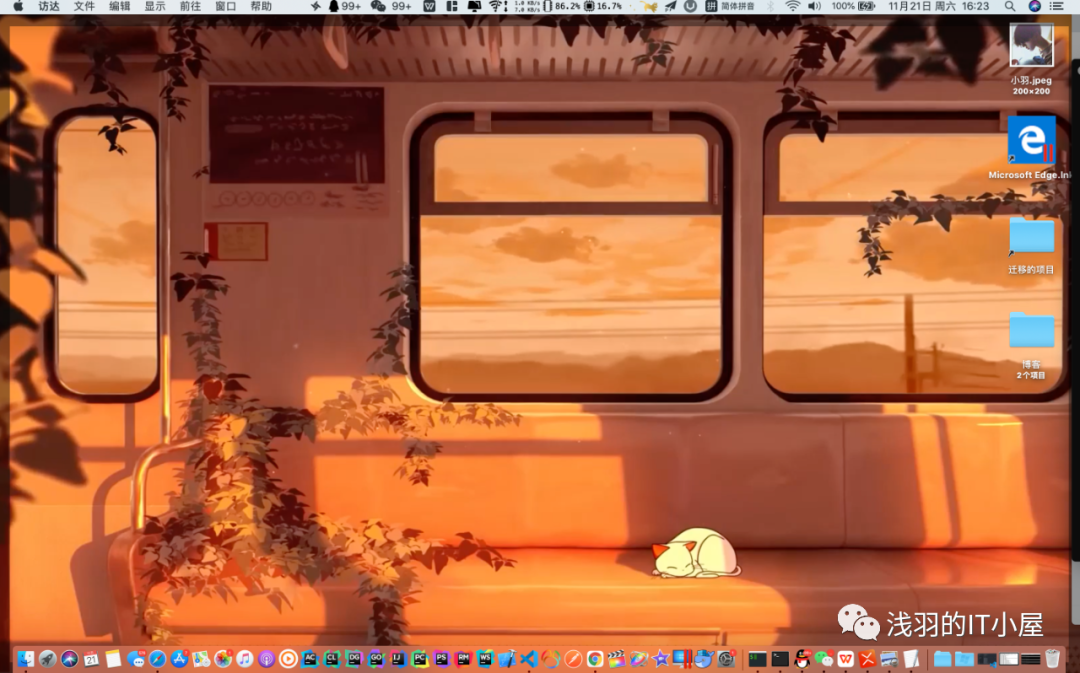The height and width of the screenshot is (673, 1080).
Task: Open the 窗口 menu
Action: point(225,6)
